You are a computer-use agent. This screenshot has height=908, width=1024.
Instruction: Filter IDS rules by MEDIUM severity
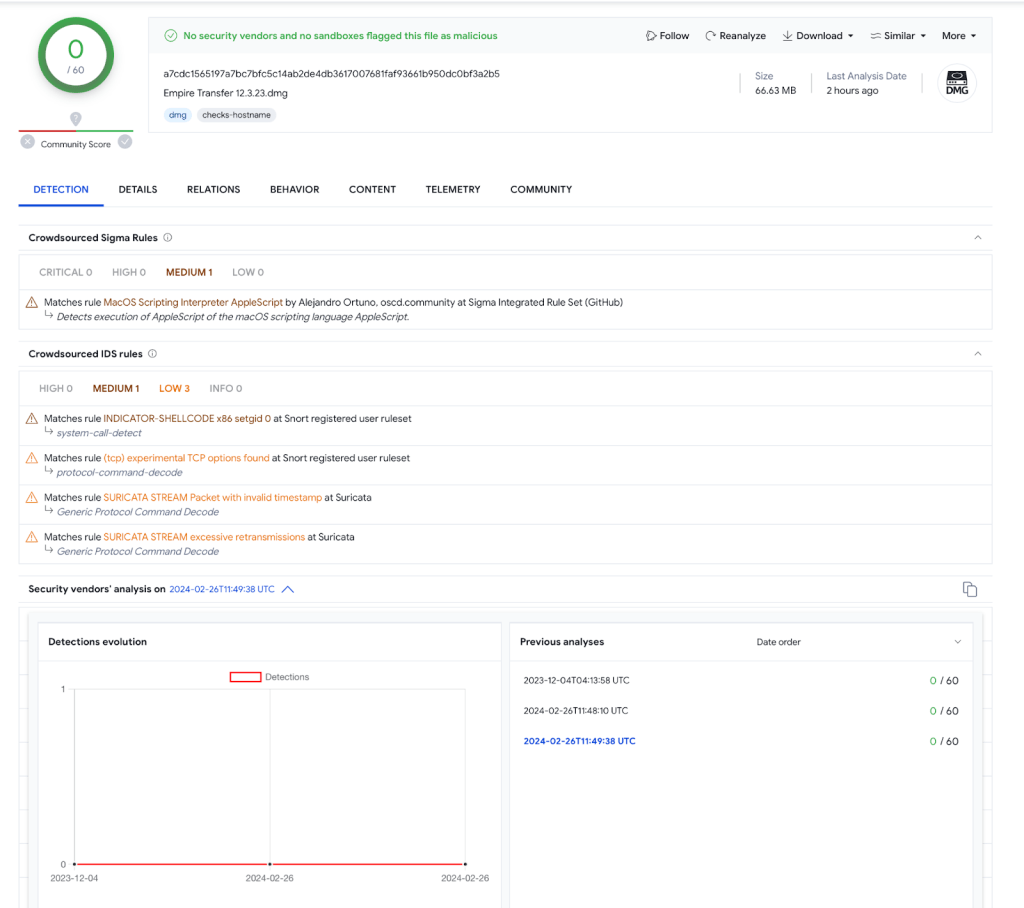[x=115, y=388]
